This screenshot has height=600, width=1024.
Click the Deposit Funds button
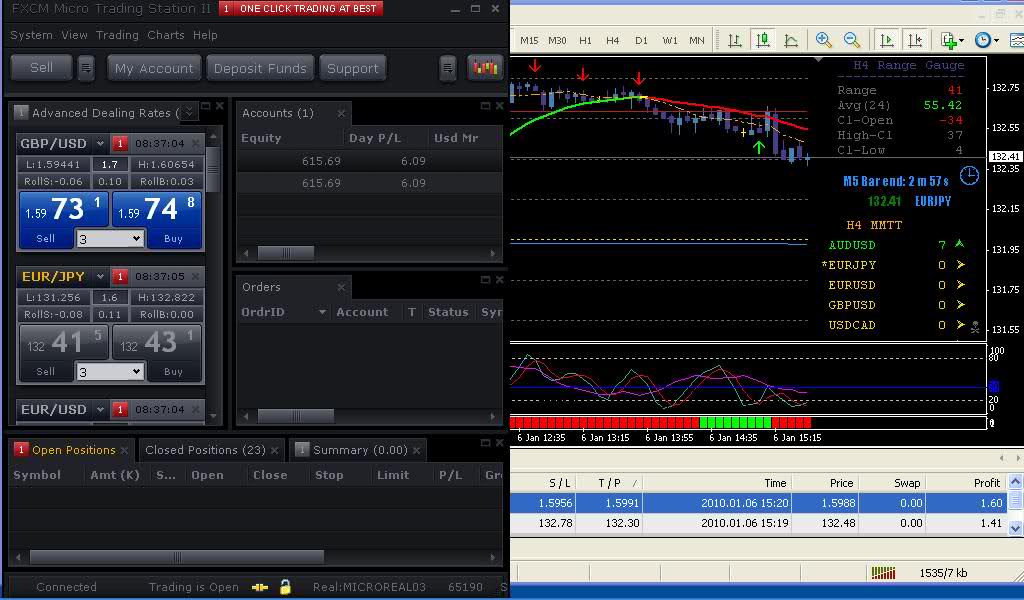(x=260, y=68)
